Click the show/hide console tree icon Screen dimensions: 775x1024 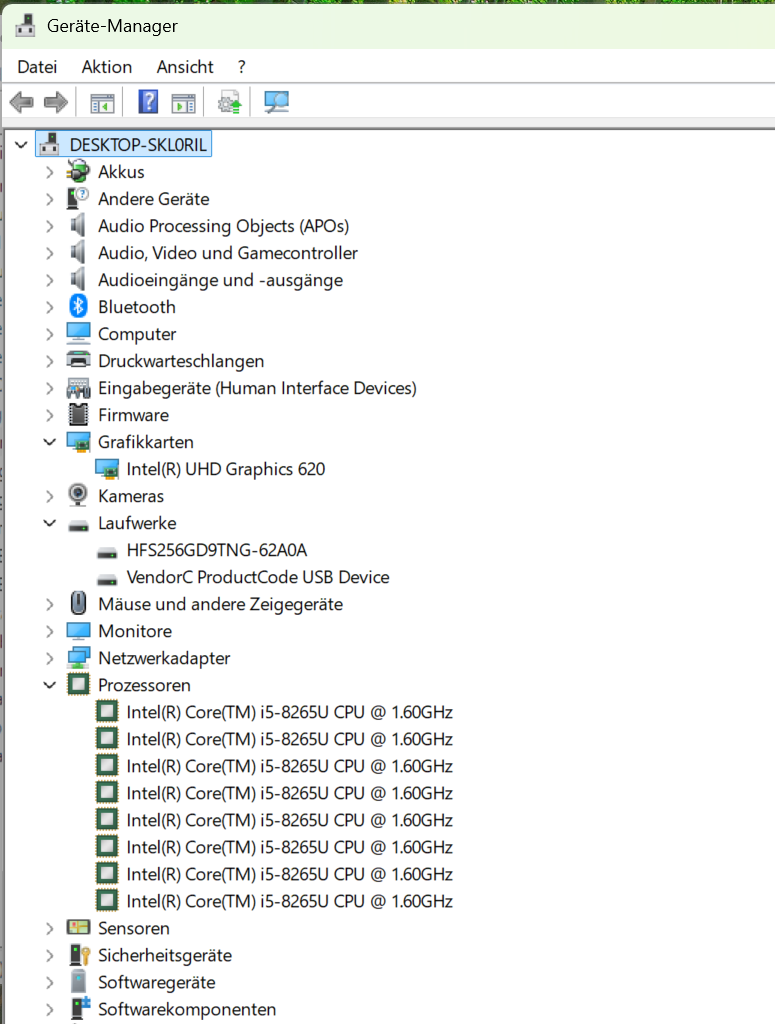(102, 103)
